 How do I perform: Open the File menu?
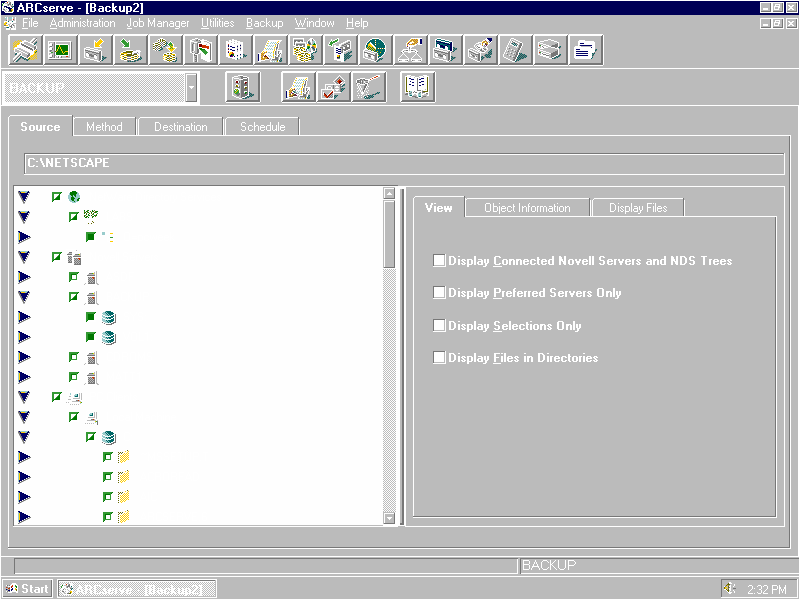(x=30, y=23)
